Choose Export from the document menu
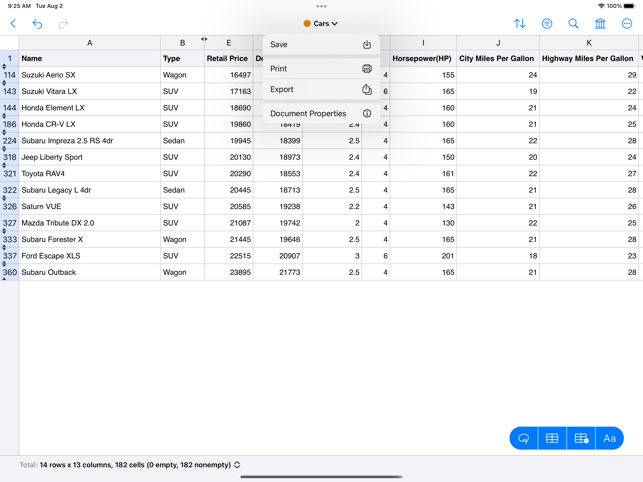The width and height of the screenshot is (643, 482). pos(322,89)
